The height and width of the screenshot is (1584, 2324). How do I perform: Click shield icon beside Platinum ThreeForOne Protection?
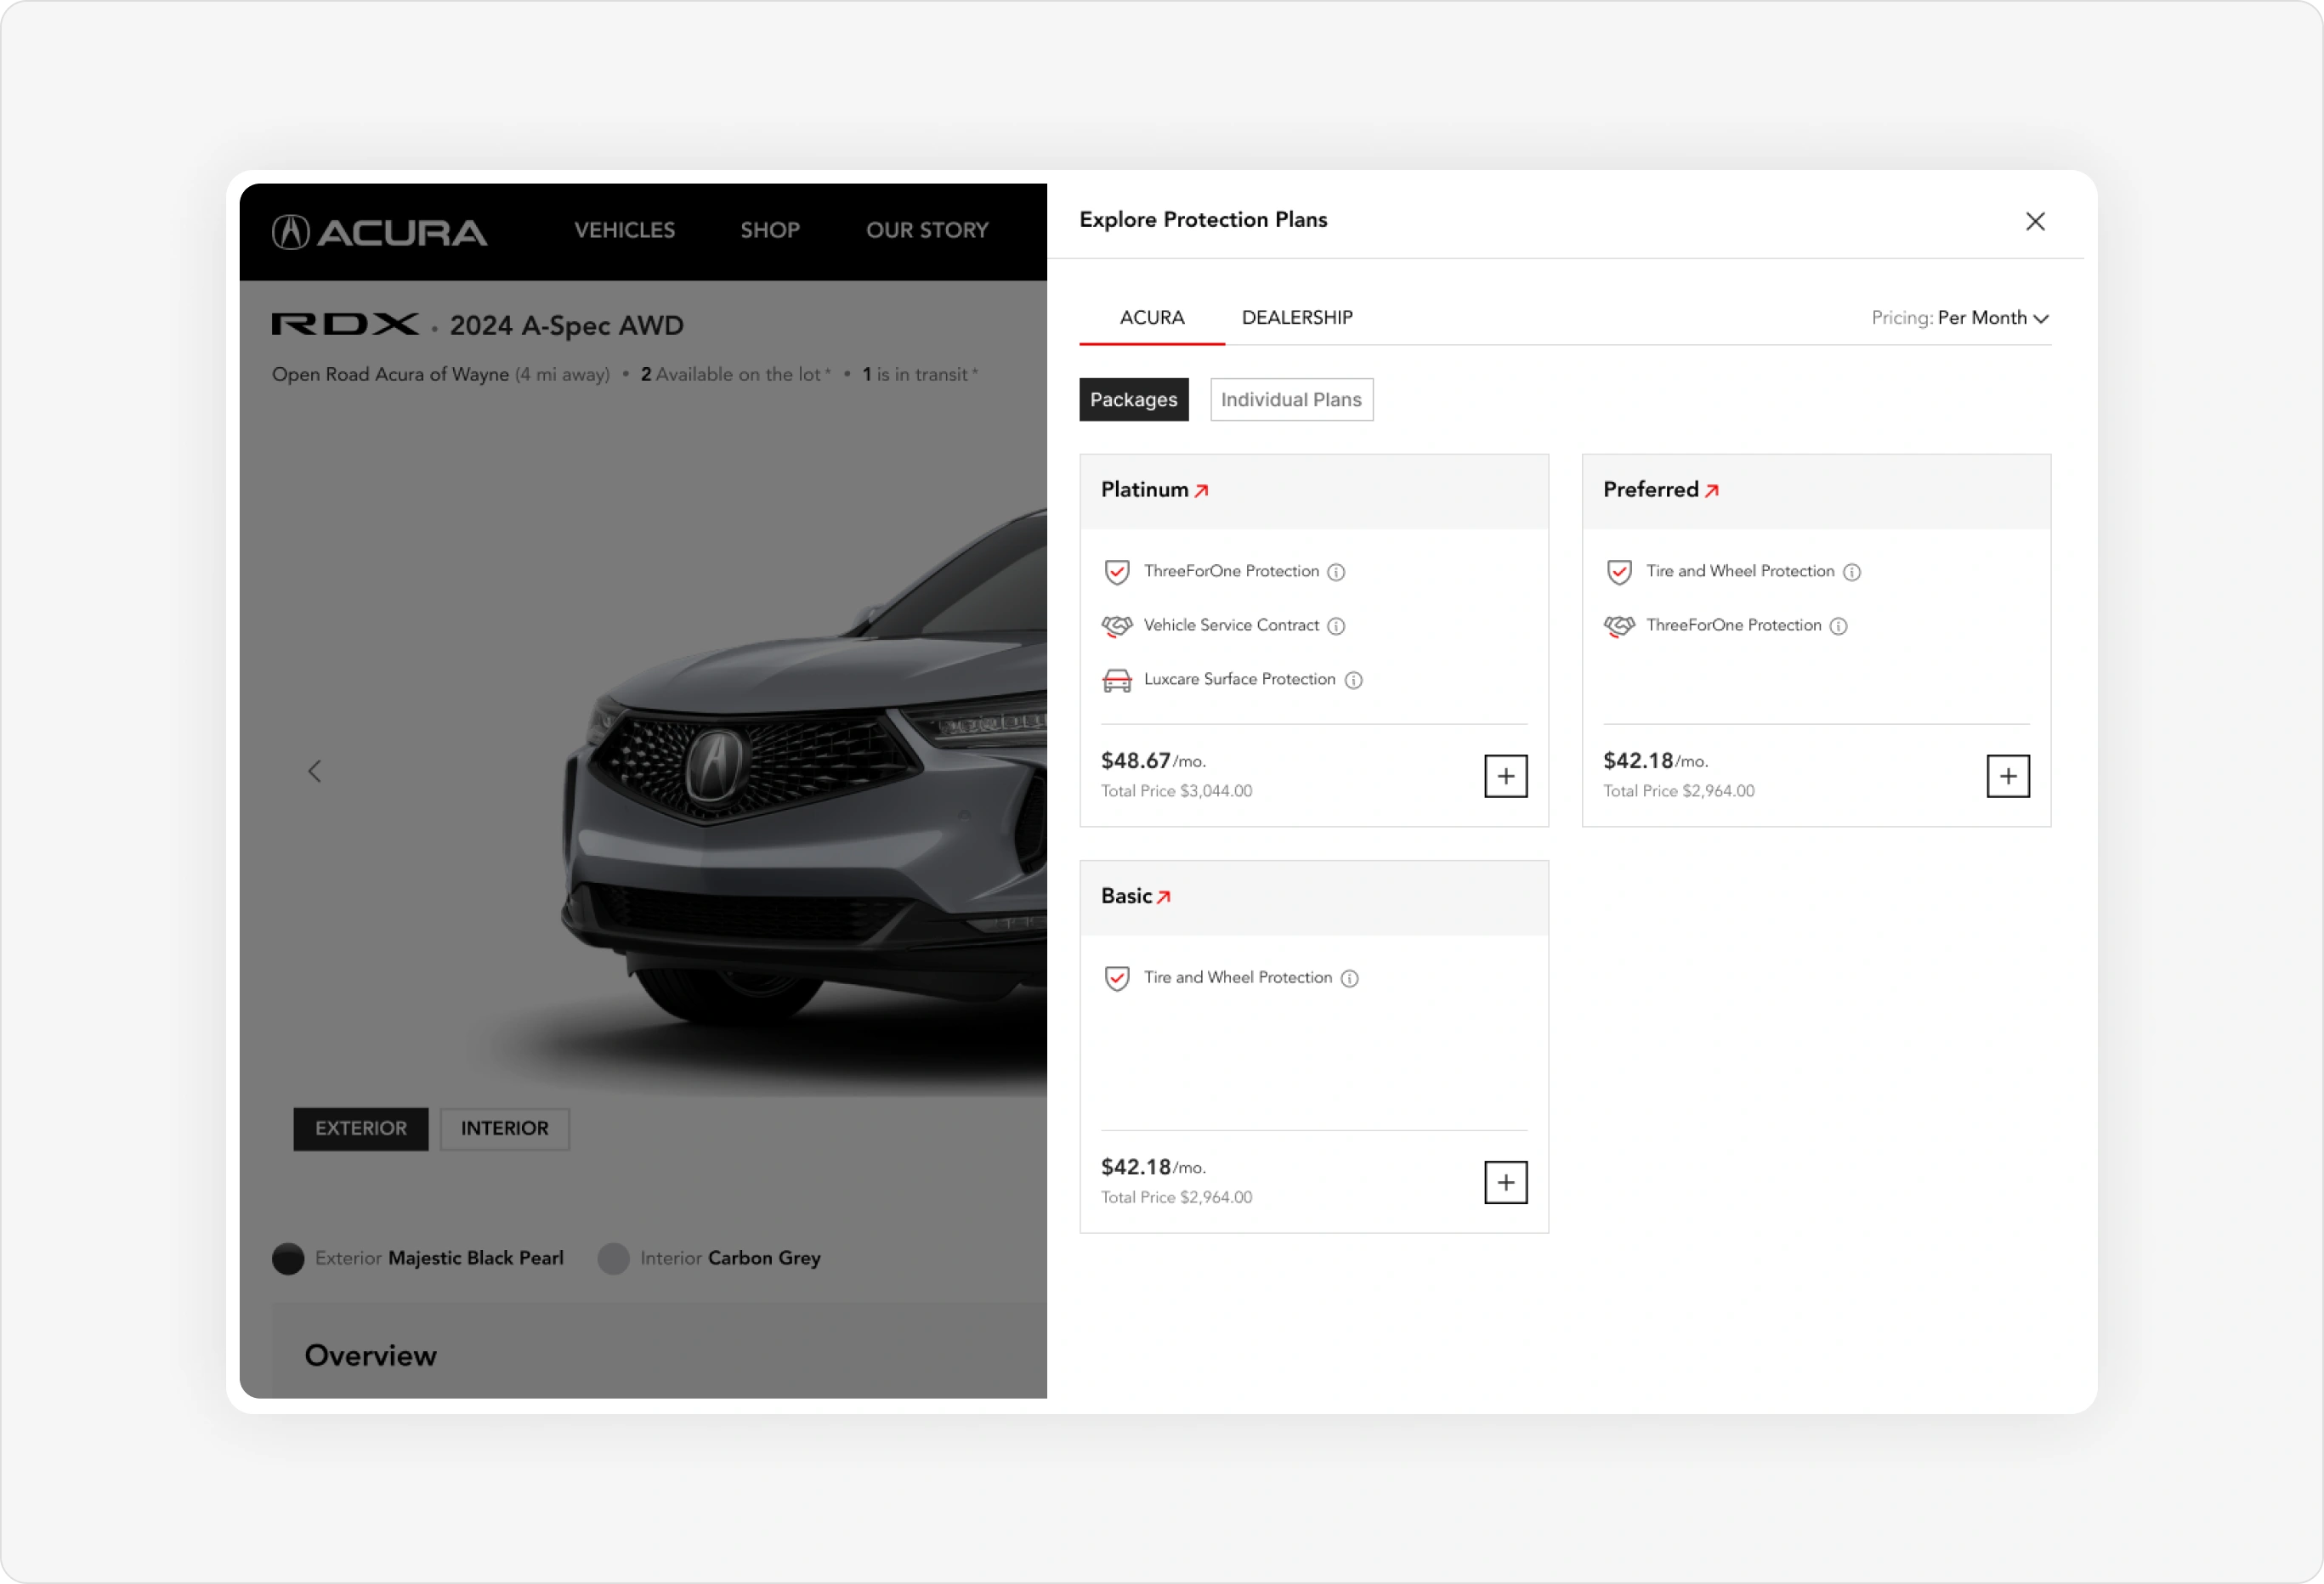coord(1117,572)
